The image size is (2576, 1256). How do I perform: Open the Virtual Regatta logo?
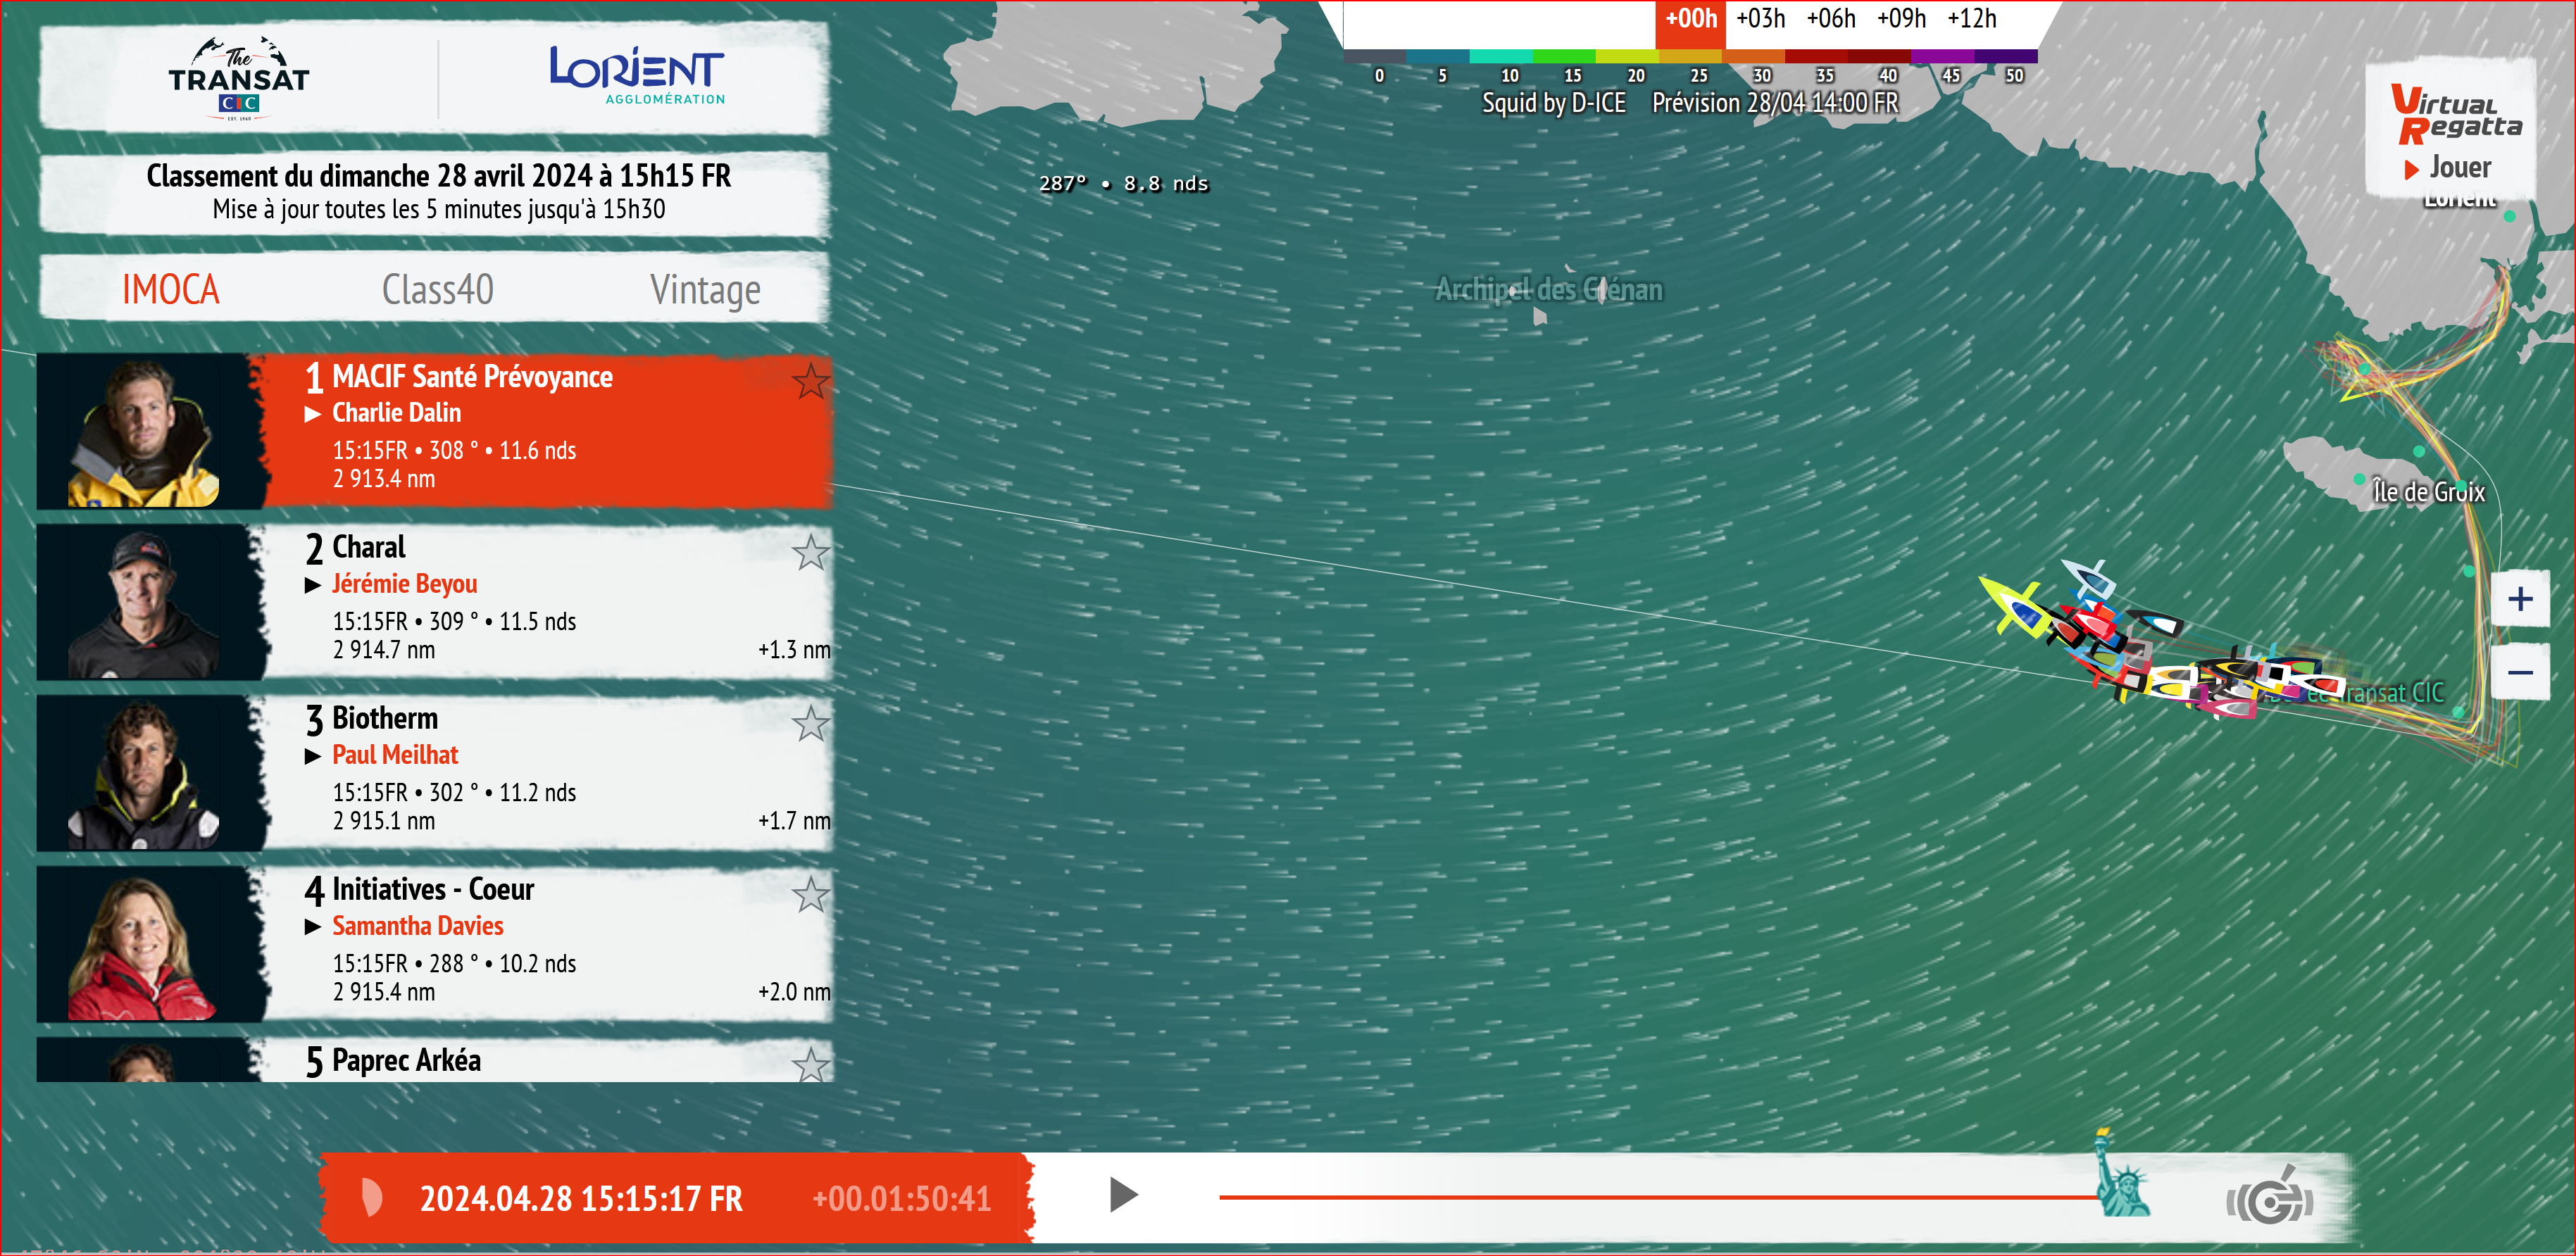(2456, 114)
